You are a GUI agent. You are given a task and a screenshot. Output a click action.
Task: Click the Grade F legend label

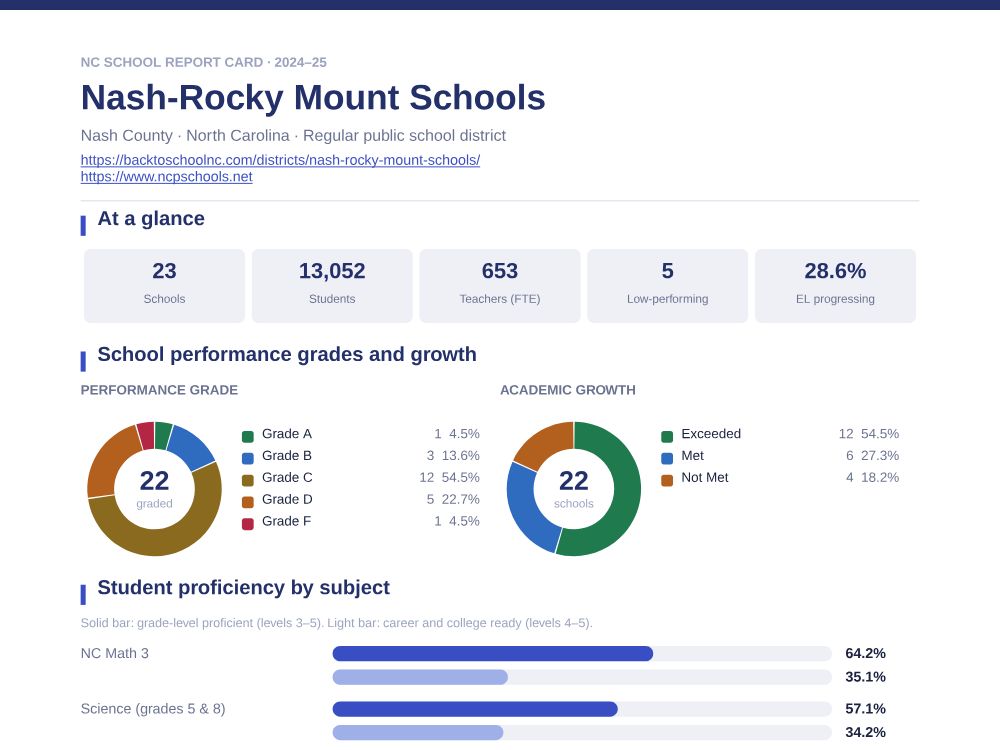click(x=286, y=521)
